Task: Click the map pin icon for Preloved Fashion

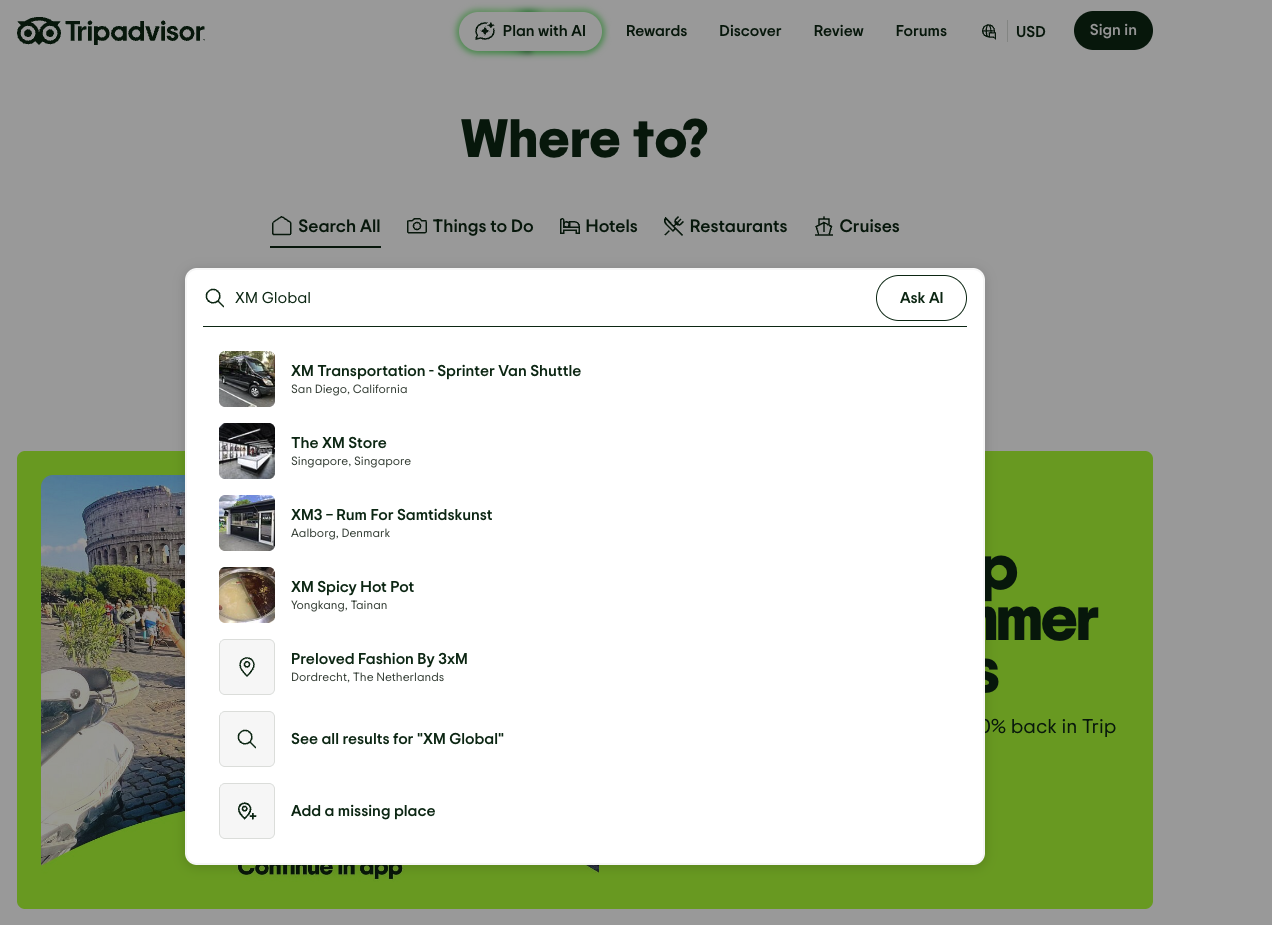Action: [x=247, y=667]
